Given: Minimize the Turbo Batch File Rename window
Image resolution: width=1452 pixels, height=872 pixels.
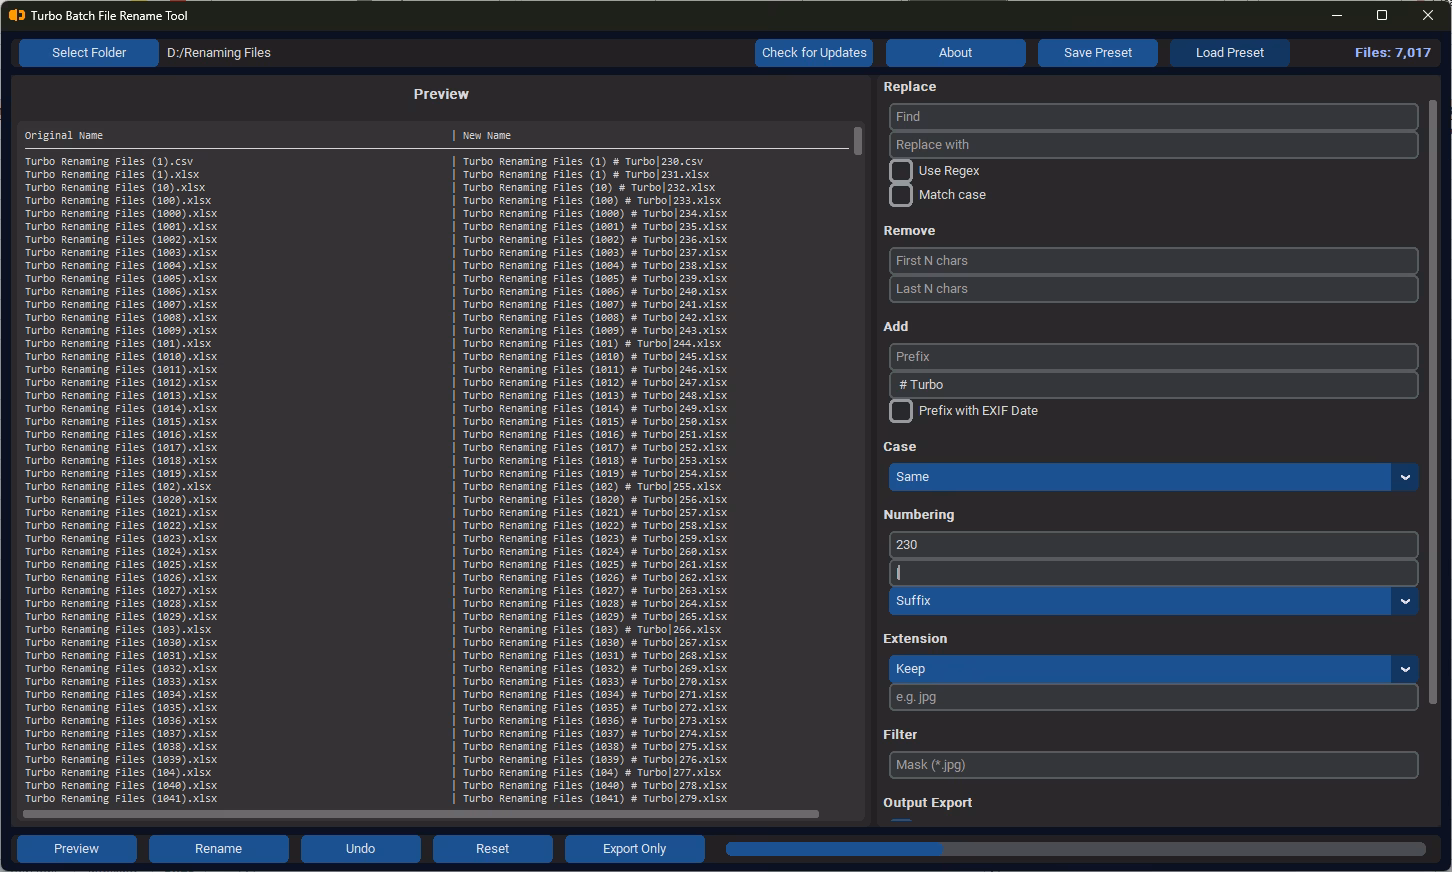Looking at the screenshot, I should (x=1338, y=15).
